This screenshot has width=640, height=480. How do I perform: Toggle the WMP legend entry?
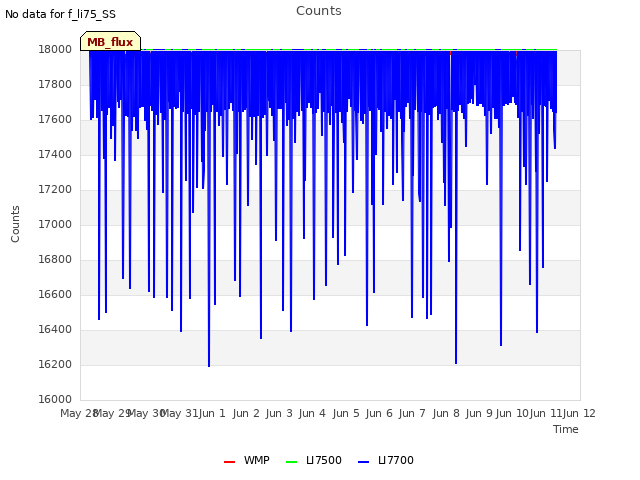tap(247, 460)
